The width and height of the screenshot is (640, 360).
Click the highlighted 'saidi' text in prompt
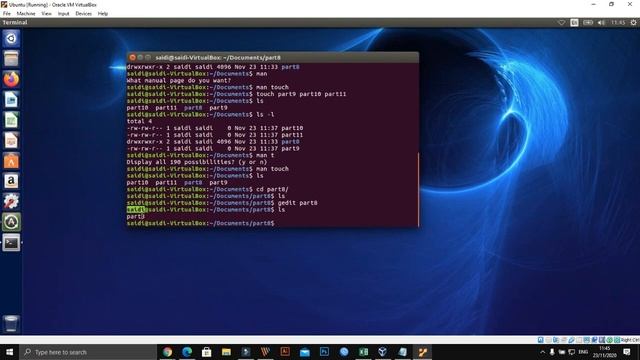[136, 210]
